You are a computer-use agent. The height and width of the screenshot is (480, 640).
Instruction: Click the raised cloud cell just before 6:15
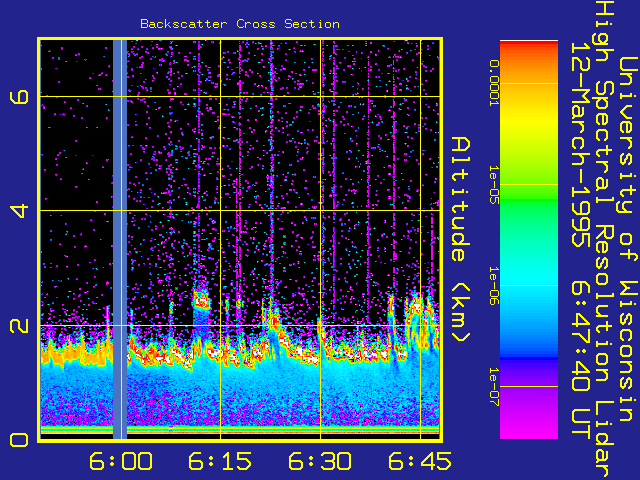(x=201, y=300)
